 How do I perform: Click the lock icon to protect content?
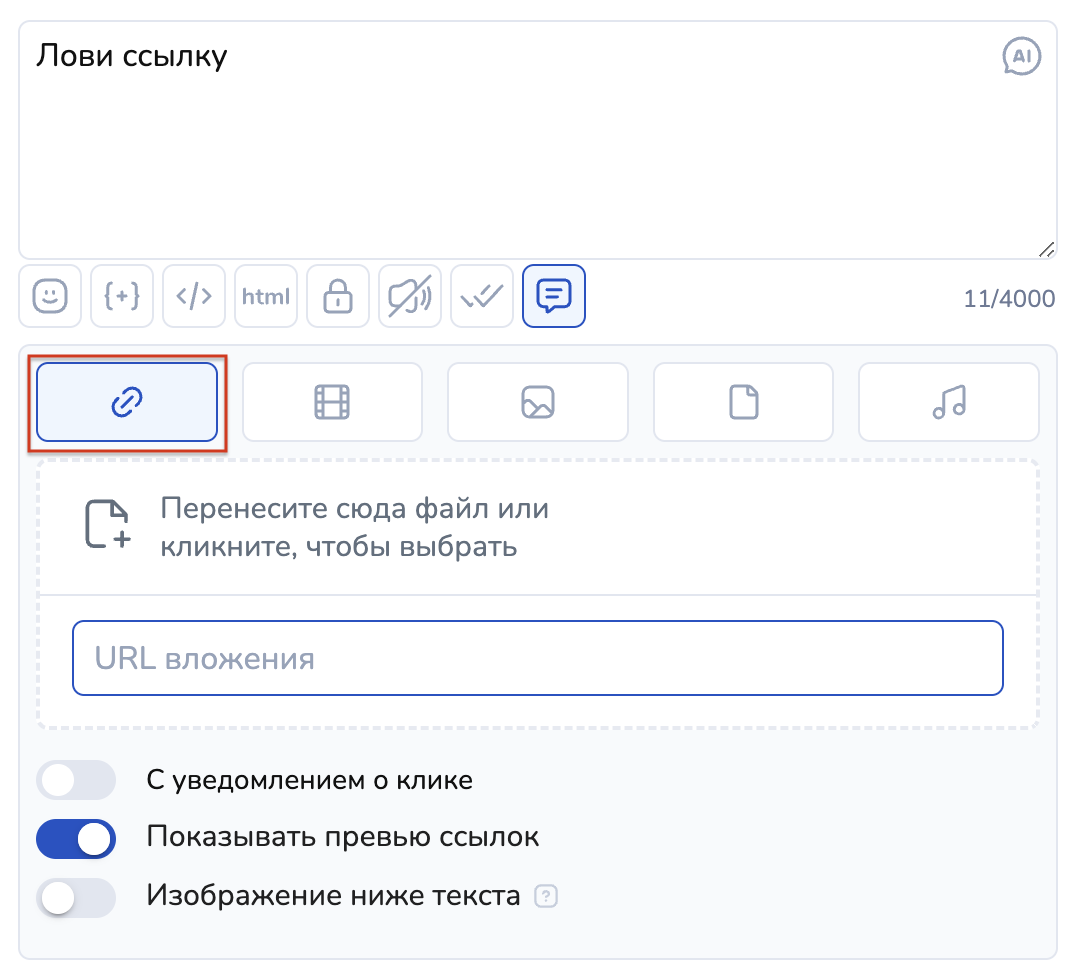coord(338,296)
